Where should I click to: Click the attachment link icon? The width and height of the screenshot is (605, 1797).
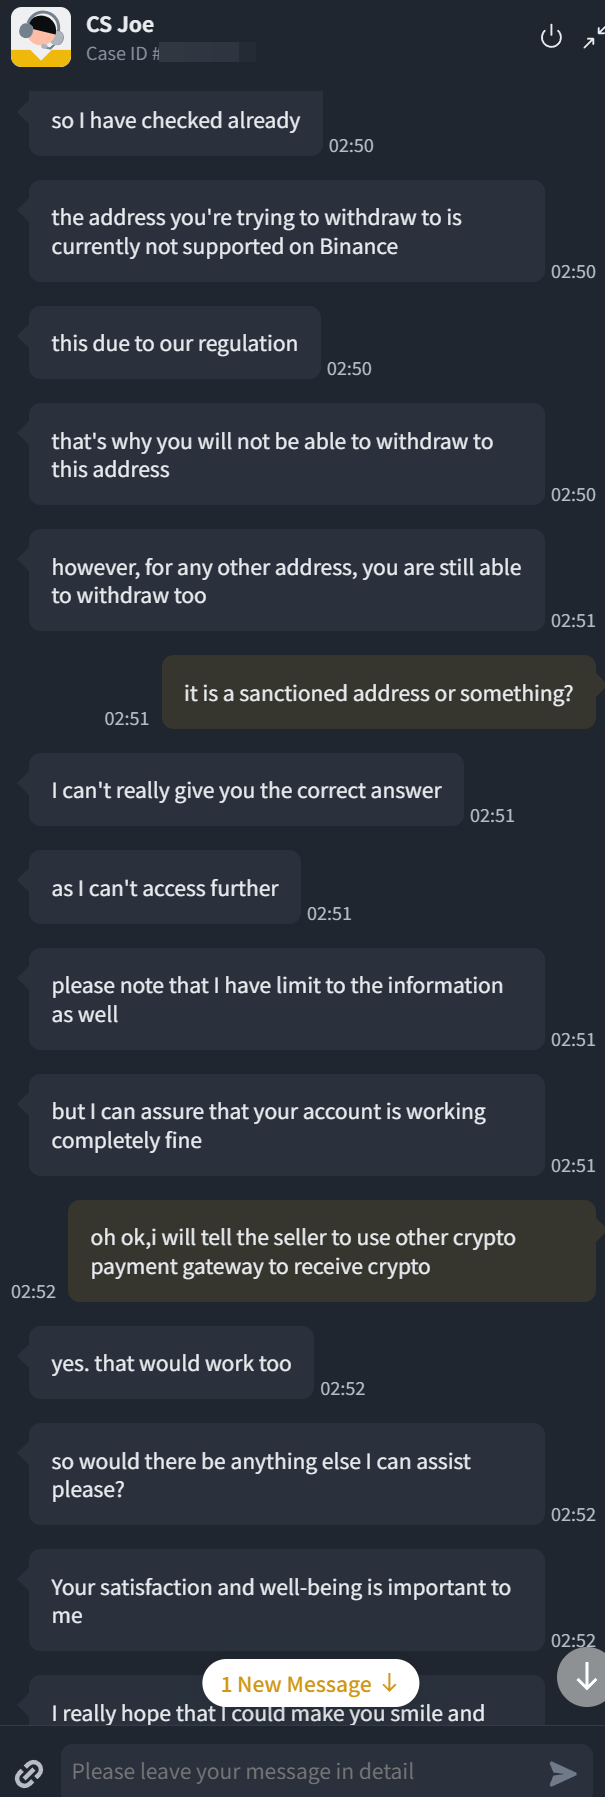29,1773
